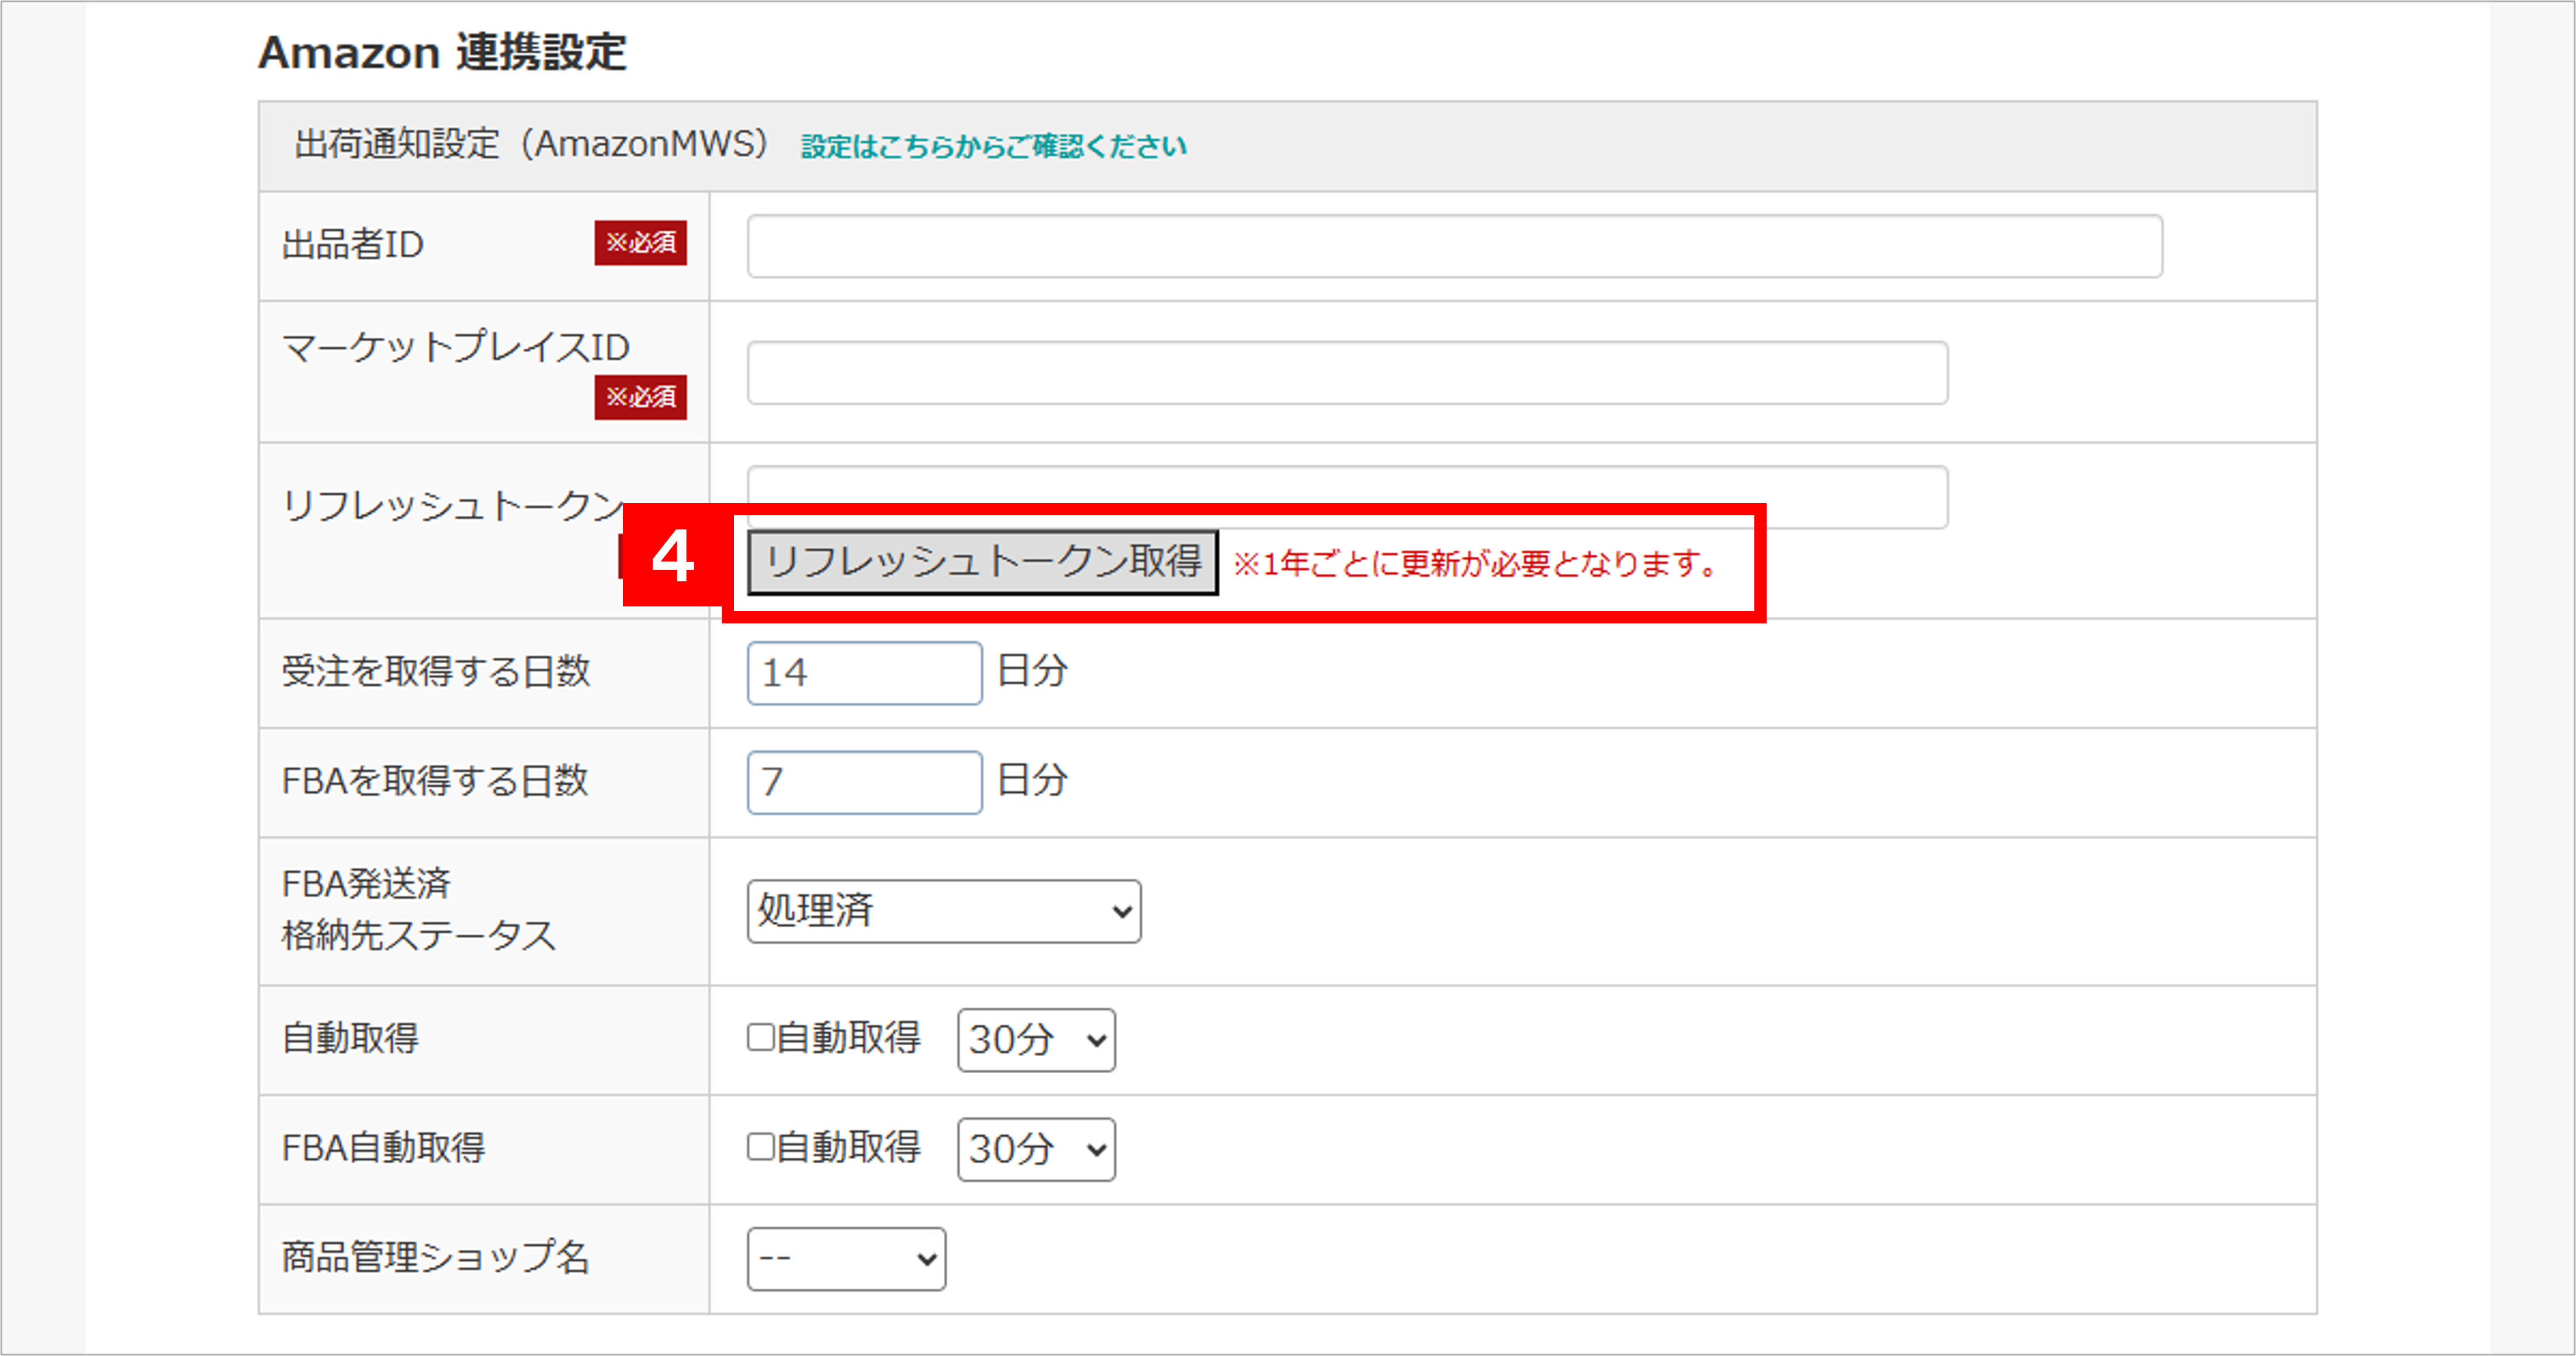
Task: Enable the 自動取得 checkbox in FBA自動取得 row
Action: point(761,1147)
